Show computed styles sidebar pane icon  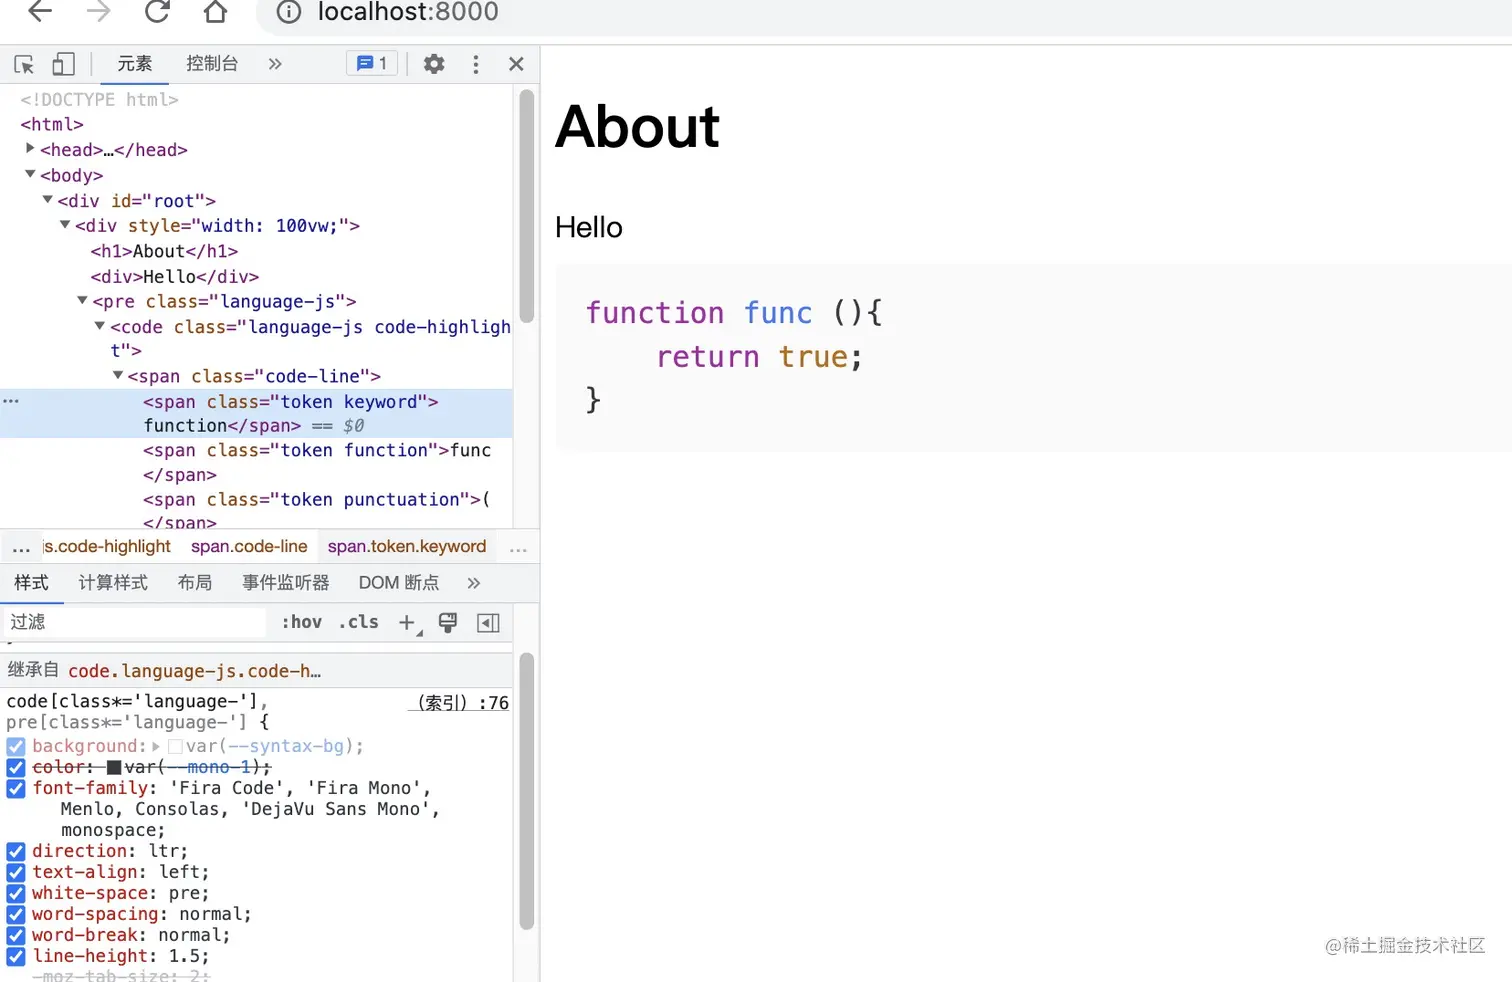489,623
